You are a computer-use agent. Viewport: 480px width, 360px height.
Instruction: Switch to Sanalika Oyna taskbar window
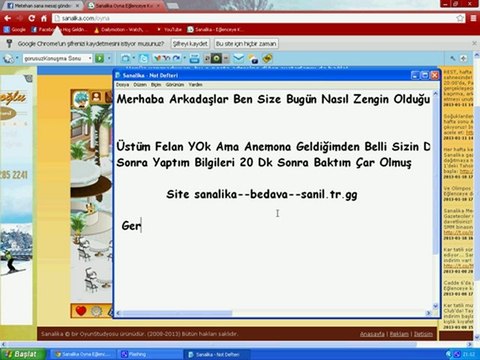point(83,354)
